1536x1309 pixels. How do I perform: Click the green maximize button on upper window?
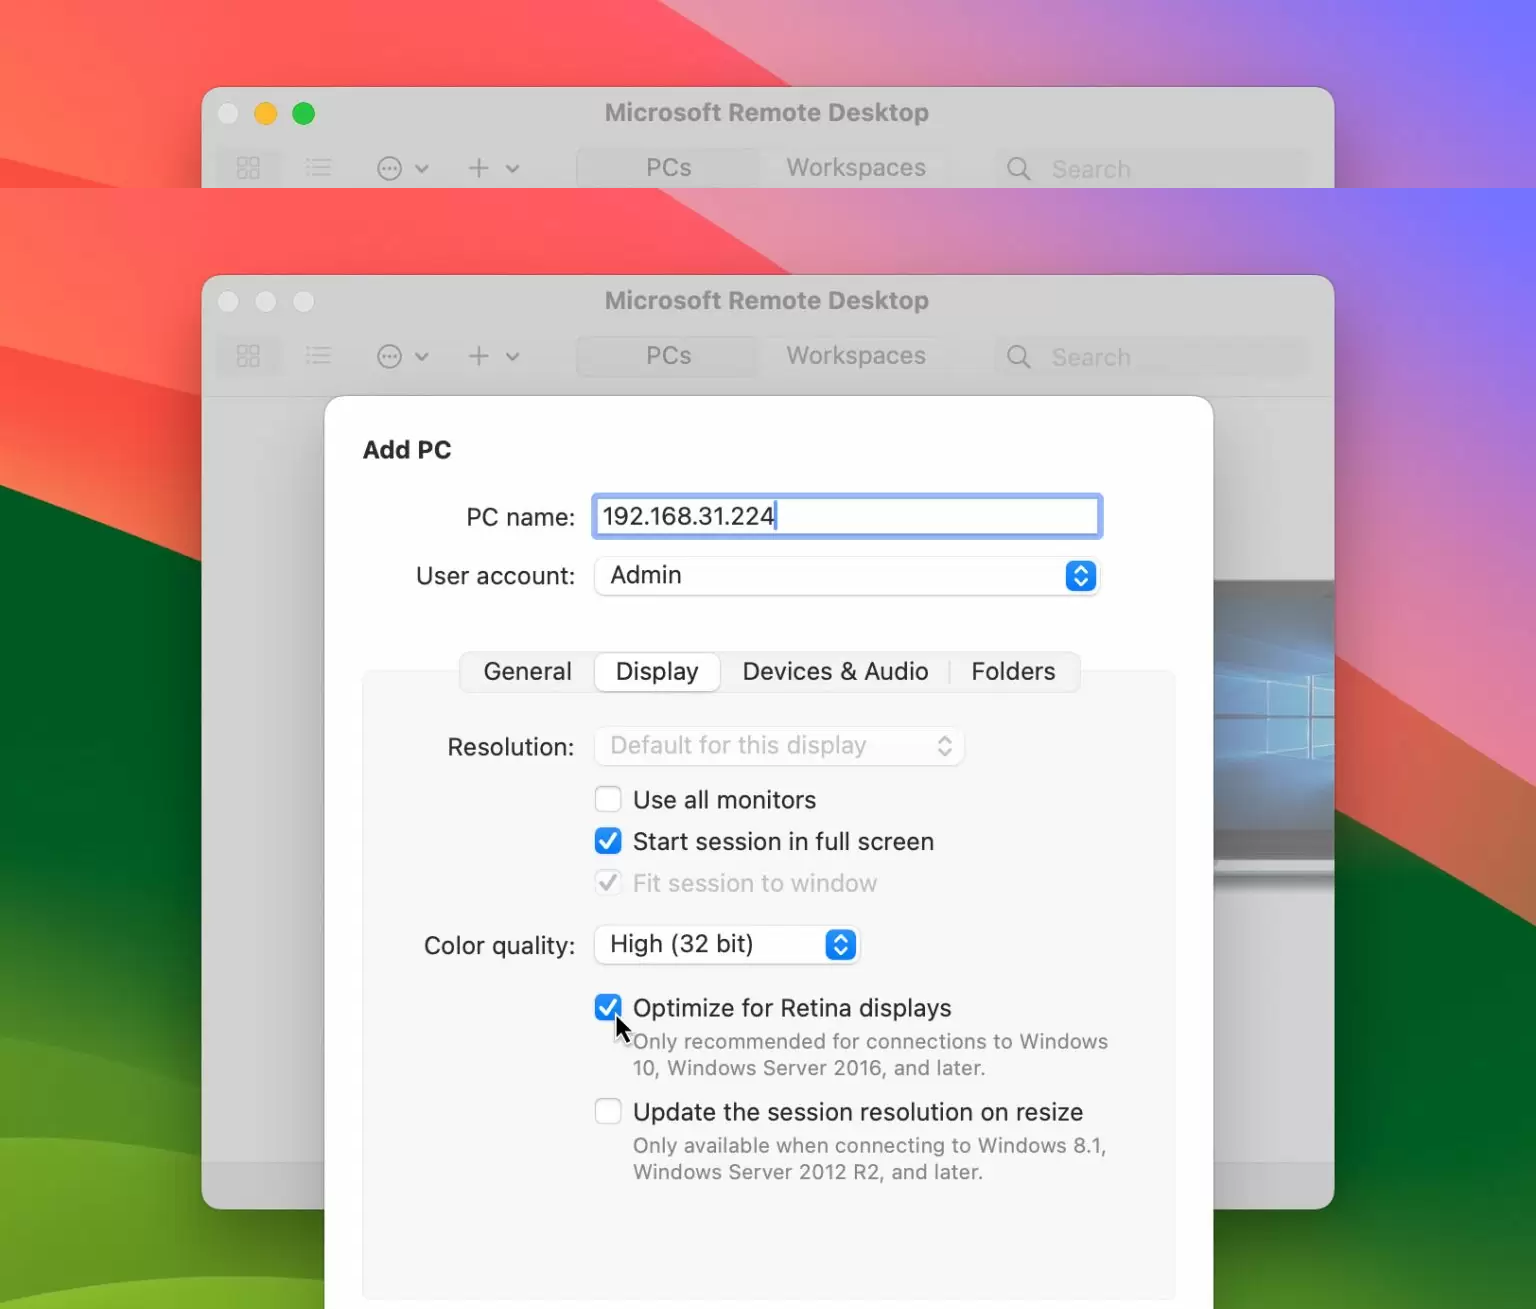303,113
